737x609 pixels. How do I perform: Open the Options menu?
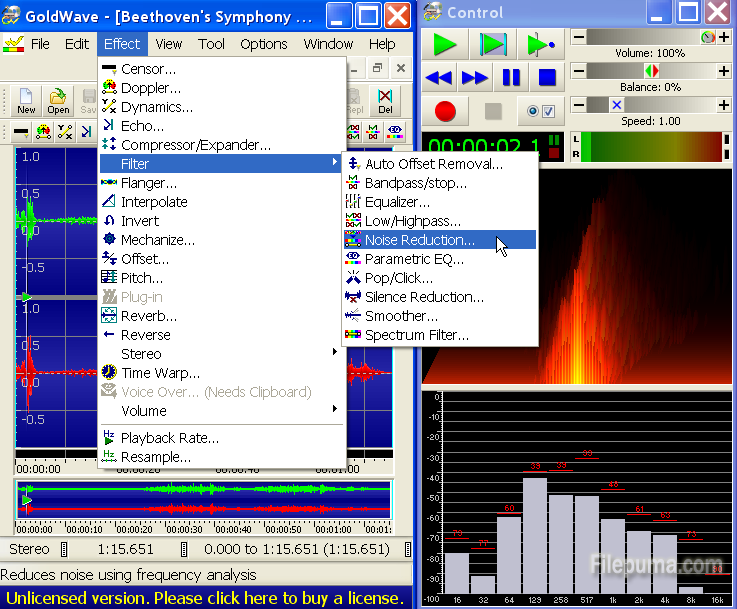[x=264, y=44]
